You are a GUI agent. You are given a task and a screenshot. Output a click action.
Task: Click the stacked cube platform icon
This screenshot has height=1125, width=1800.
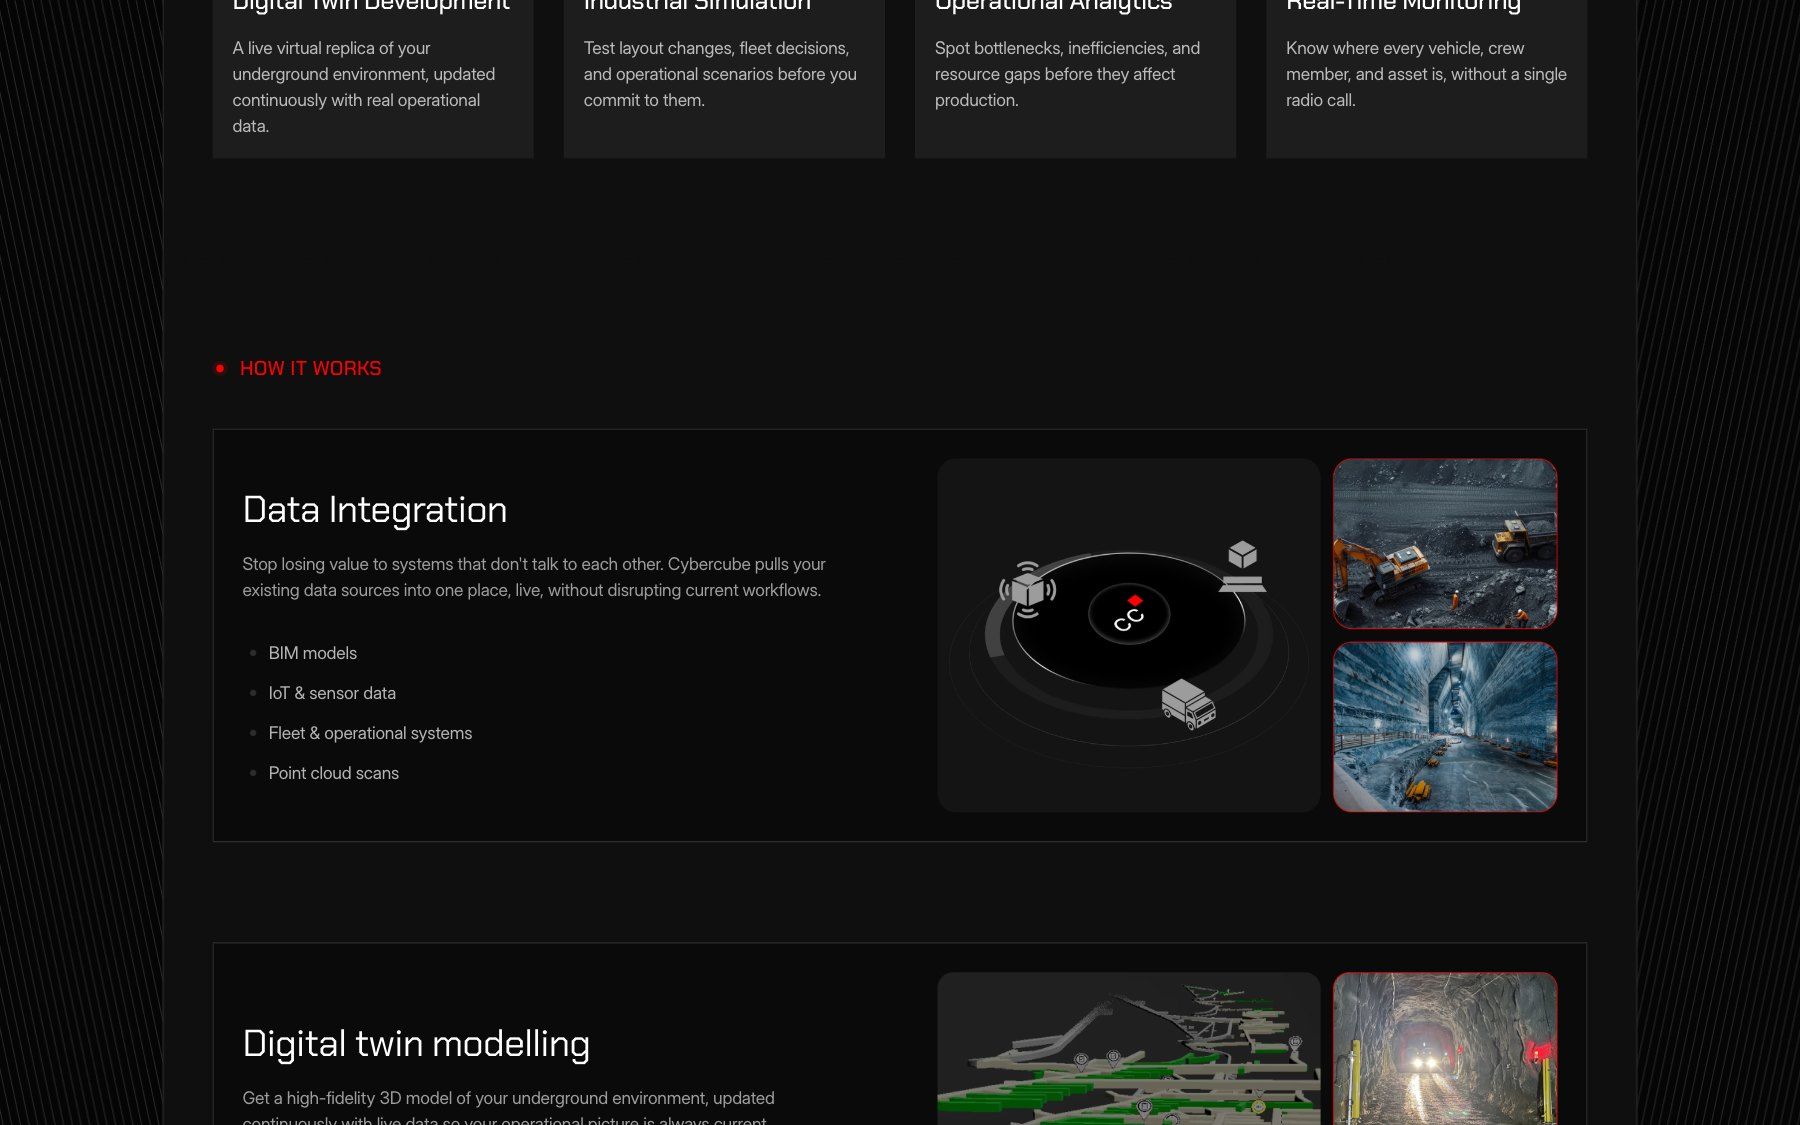click(1242, 566)
